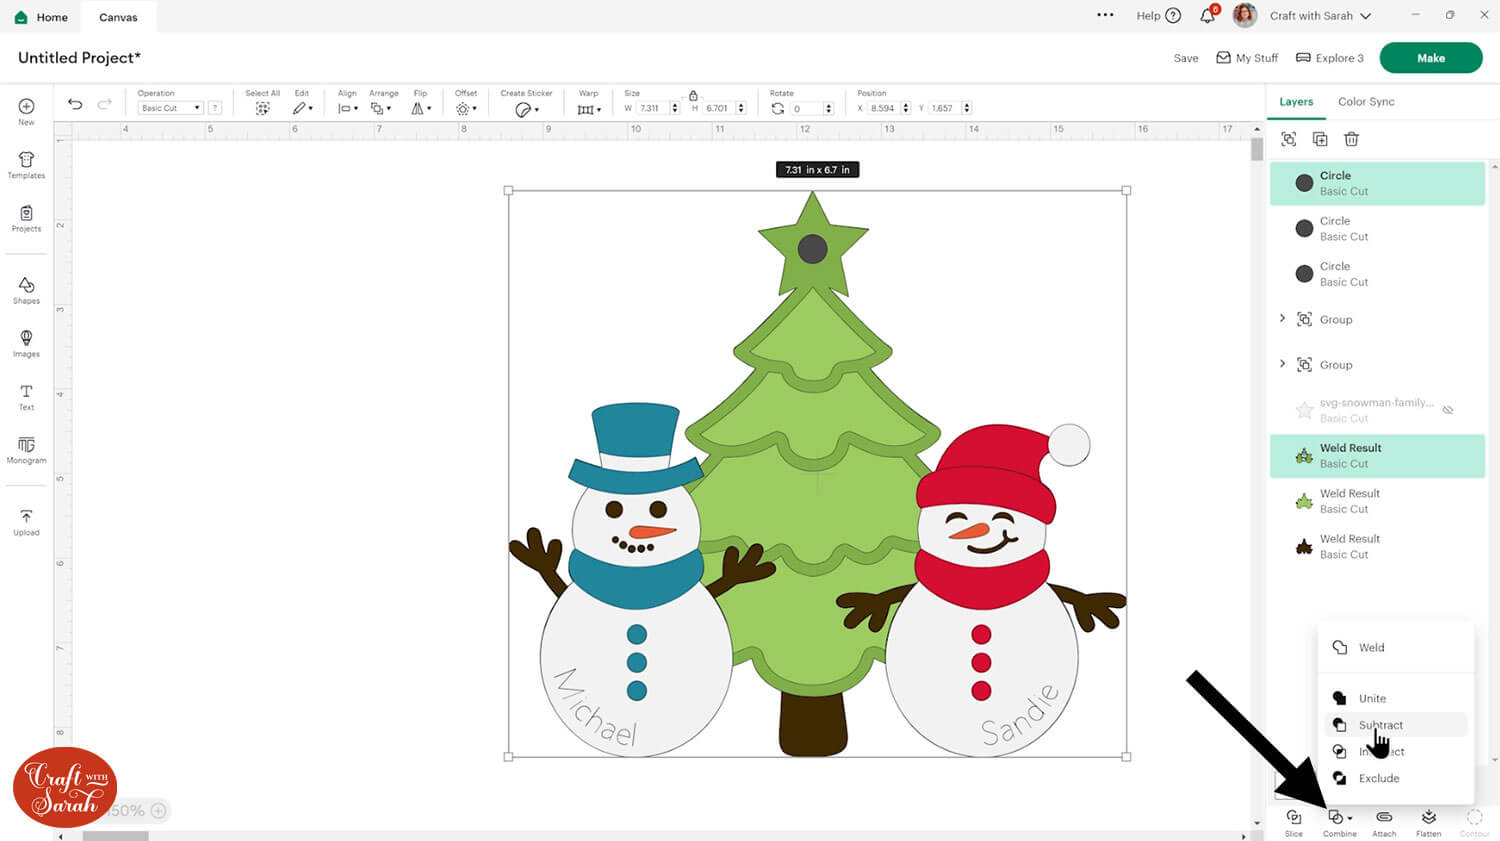
Task: Delete selected layer with trash icon
Action: coord(1351,139)
